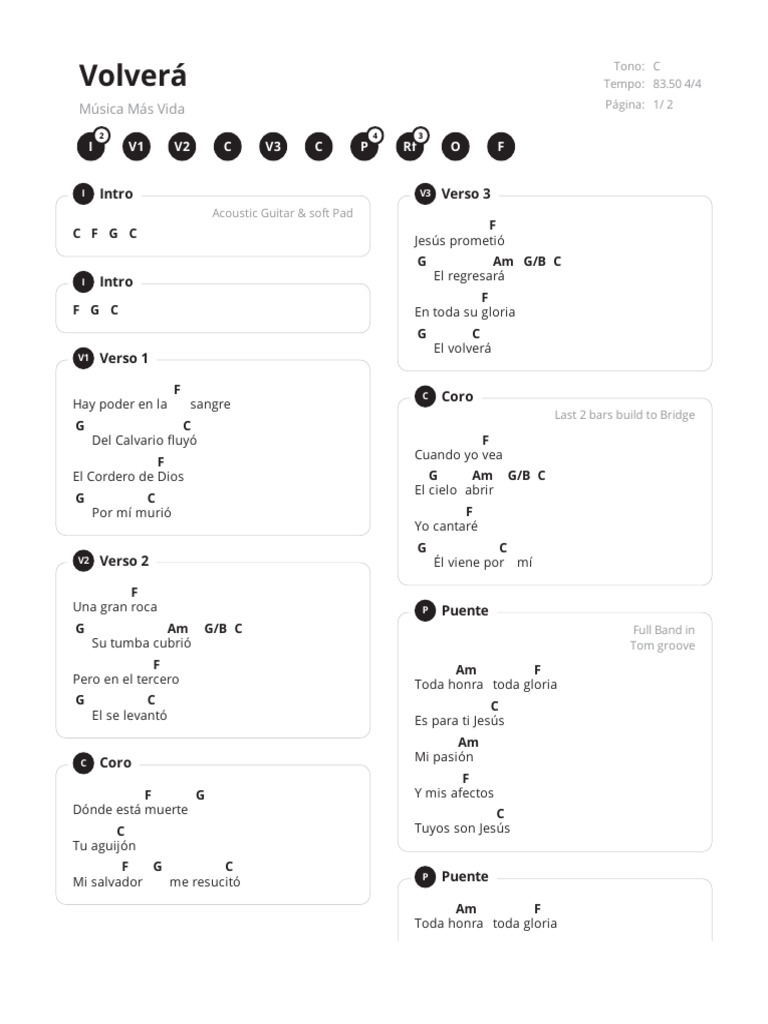
Task: Click the final 'F' circle in roadmap
Action: (501, 146)
